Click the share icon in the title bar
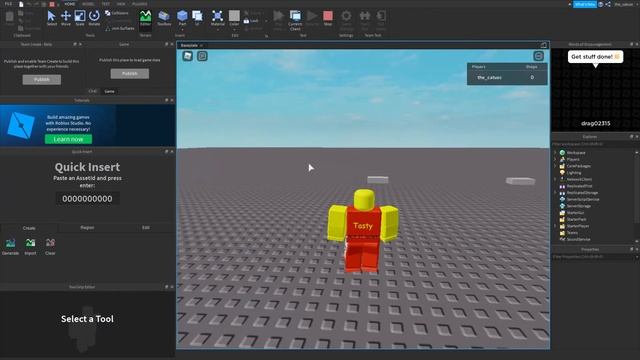 point(608,4)
